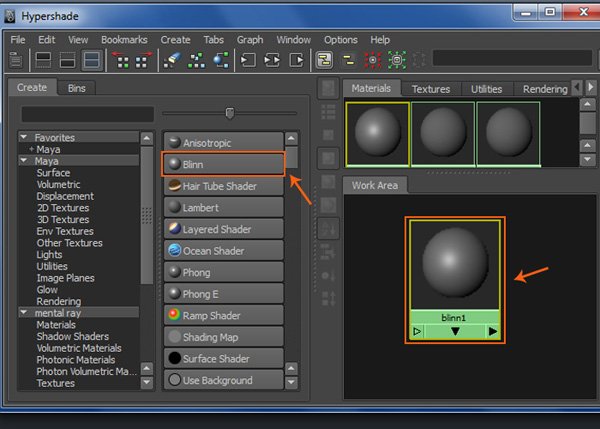Select 2D Textures in the tree

click(63, 208)
